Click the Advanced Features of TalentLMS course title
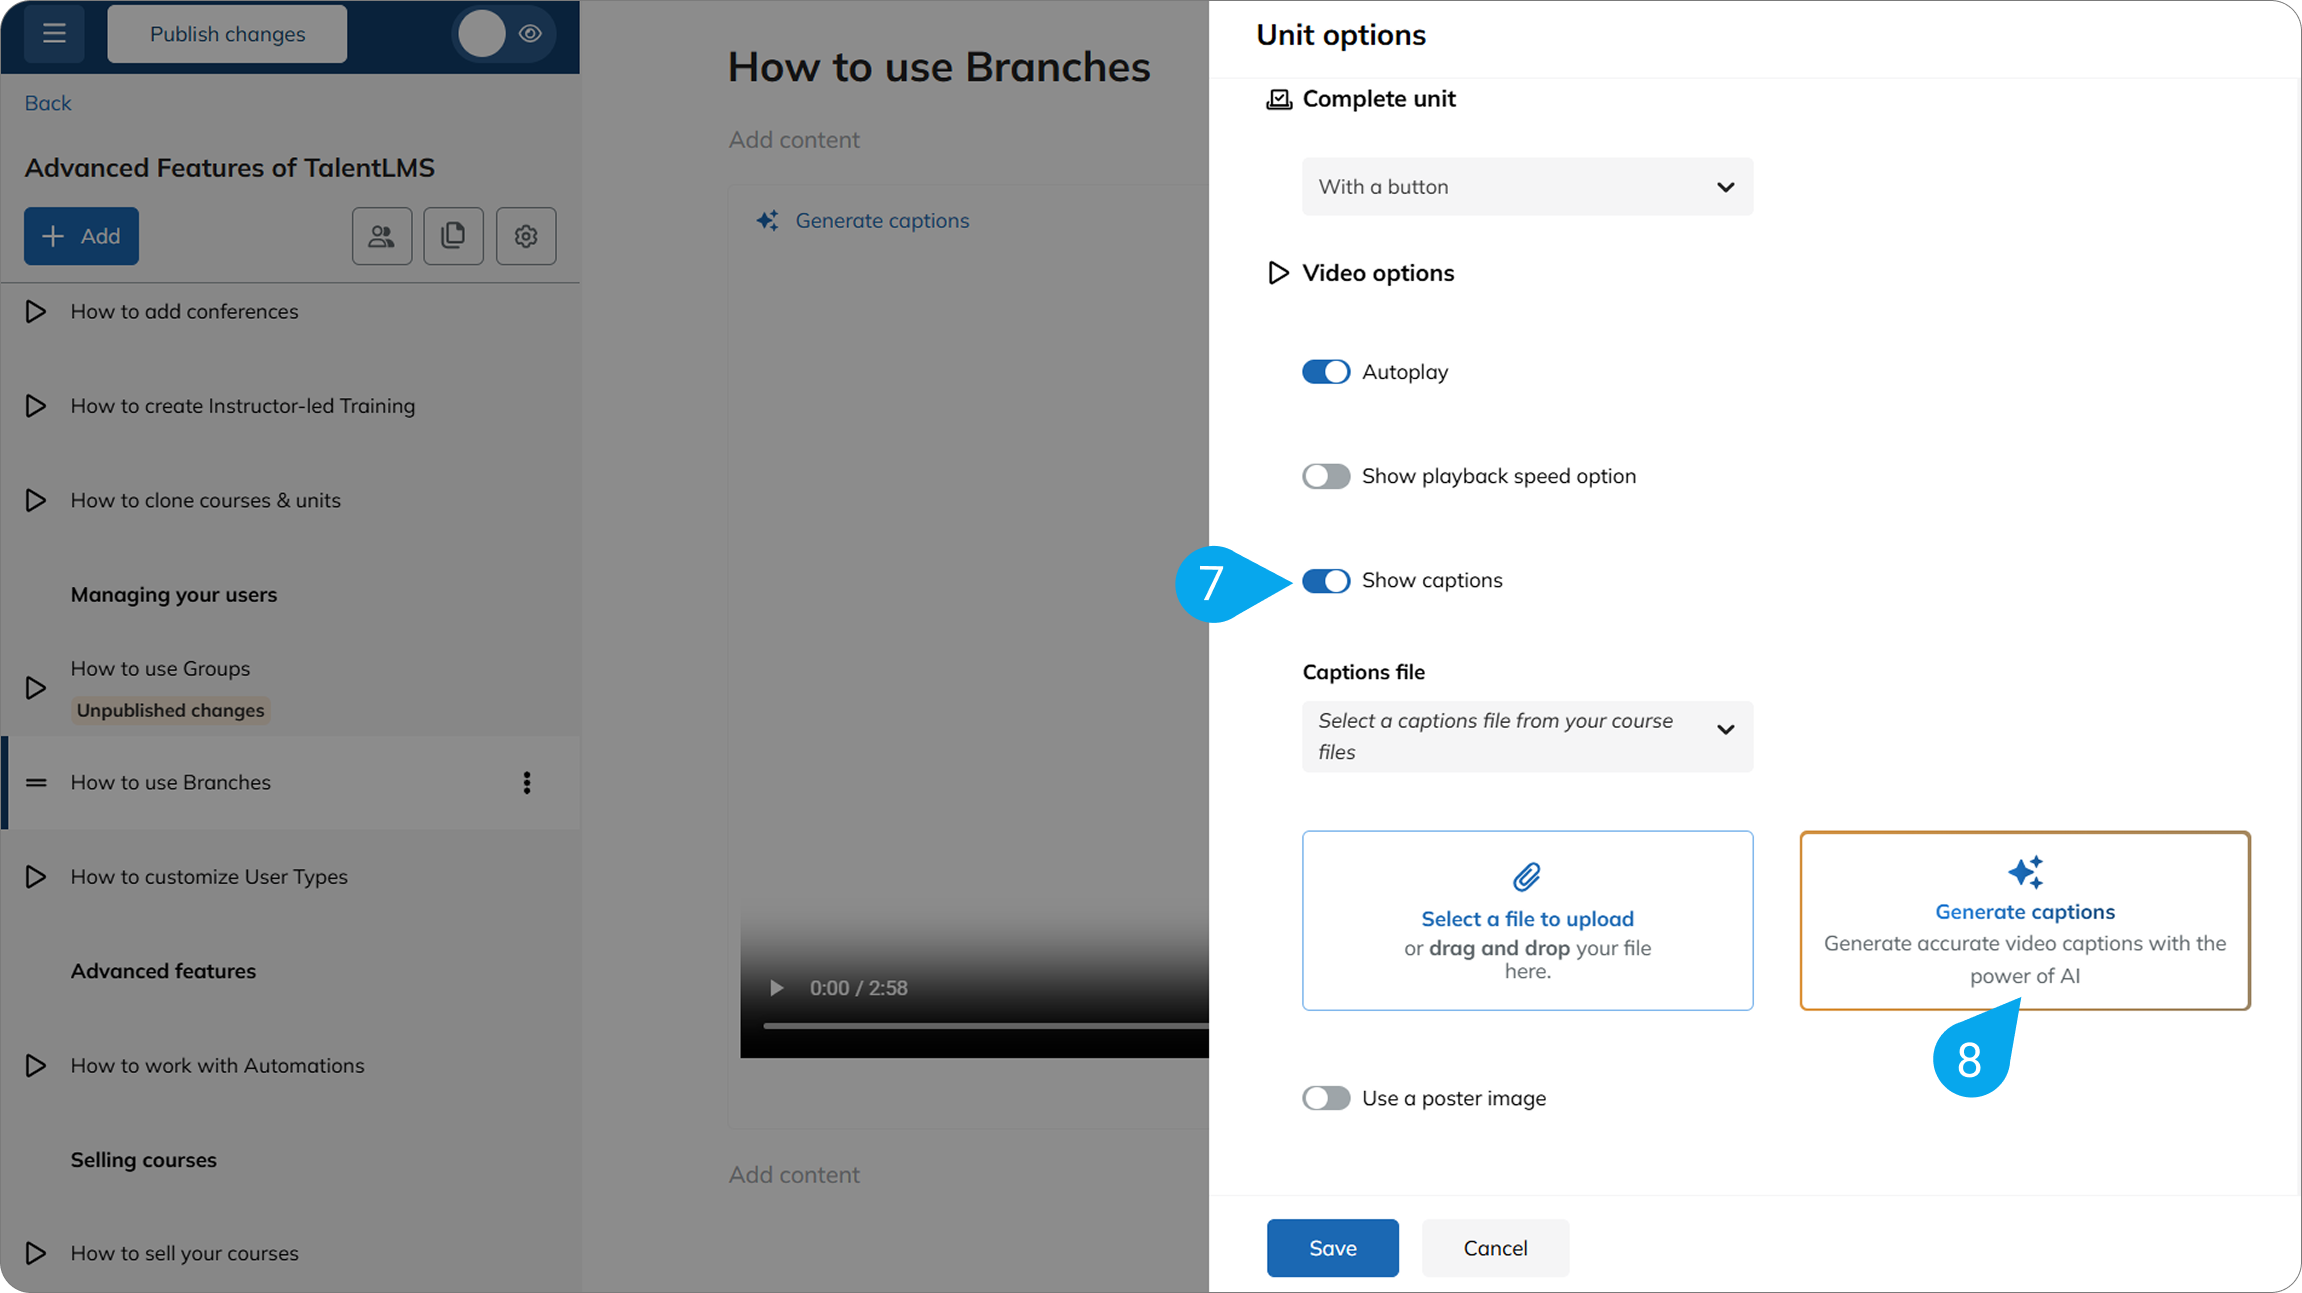This screenshot has height=1293, width=2302. tap(229, 168)
